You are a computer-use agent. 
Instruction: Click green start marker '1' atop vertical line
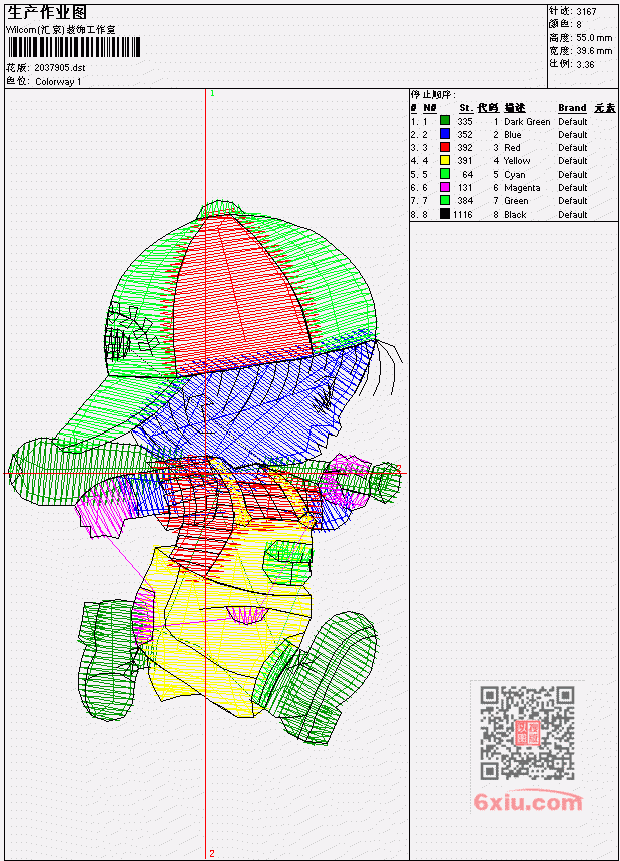coord(212,94)
